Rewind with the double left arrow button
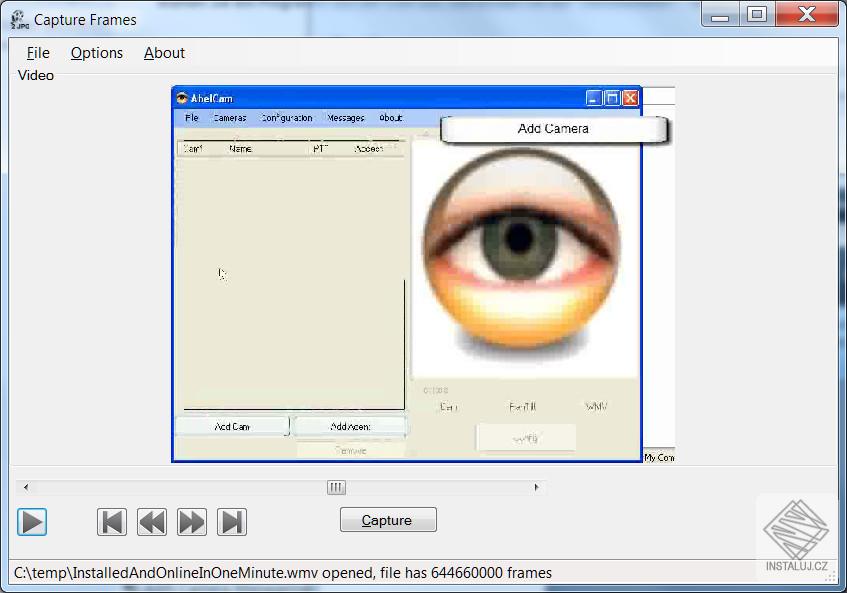Viewport: 847px width, 593px height. (x=152, y=522)
